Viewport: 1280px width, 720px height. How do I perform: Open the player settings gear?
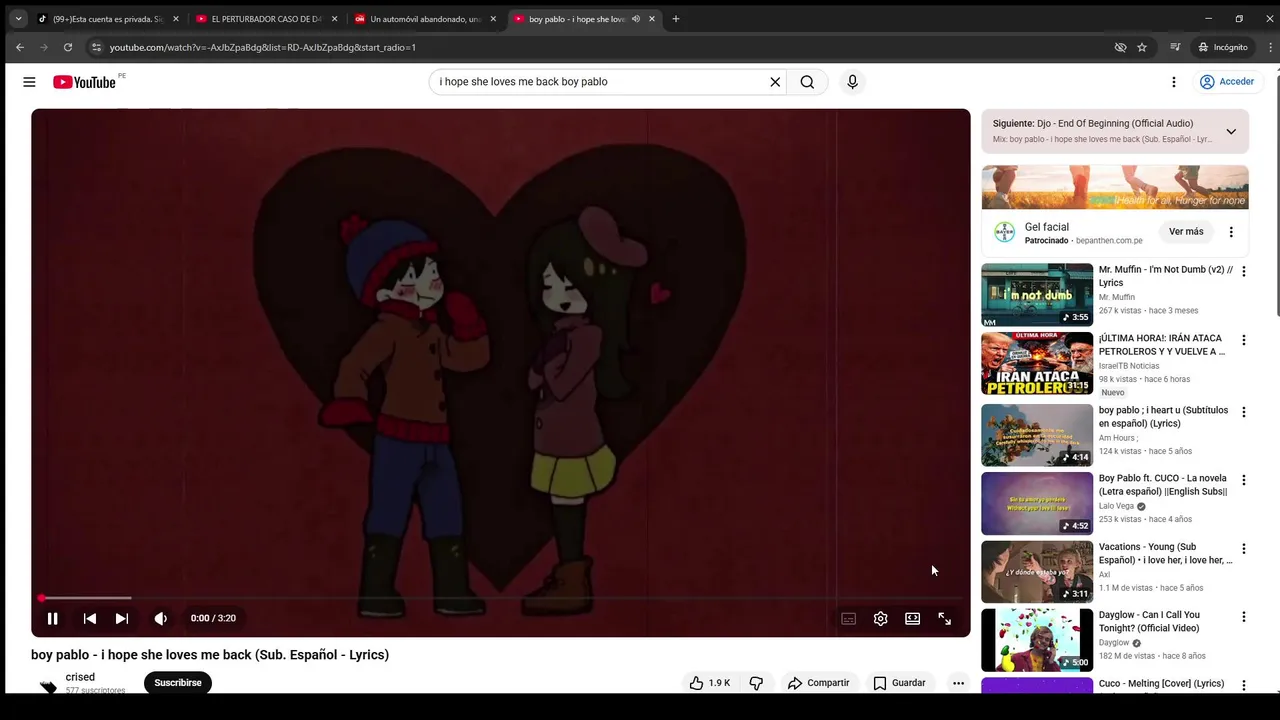click(880, 618)
